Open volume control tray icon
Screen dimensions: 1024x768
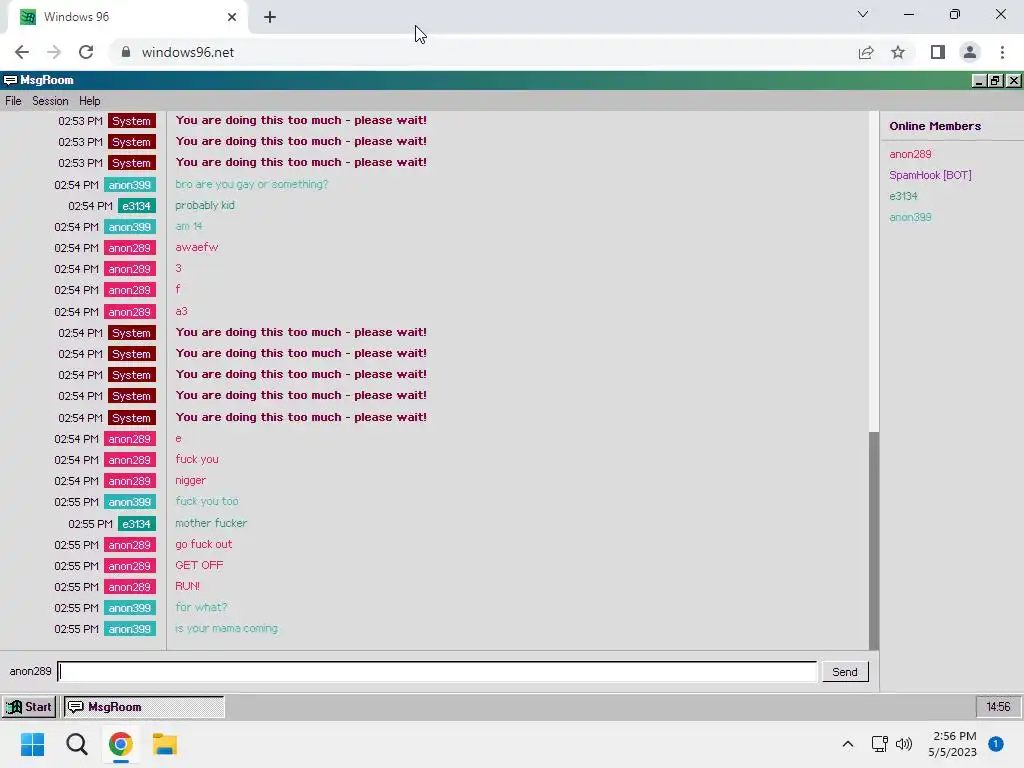click(904, 744)
